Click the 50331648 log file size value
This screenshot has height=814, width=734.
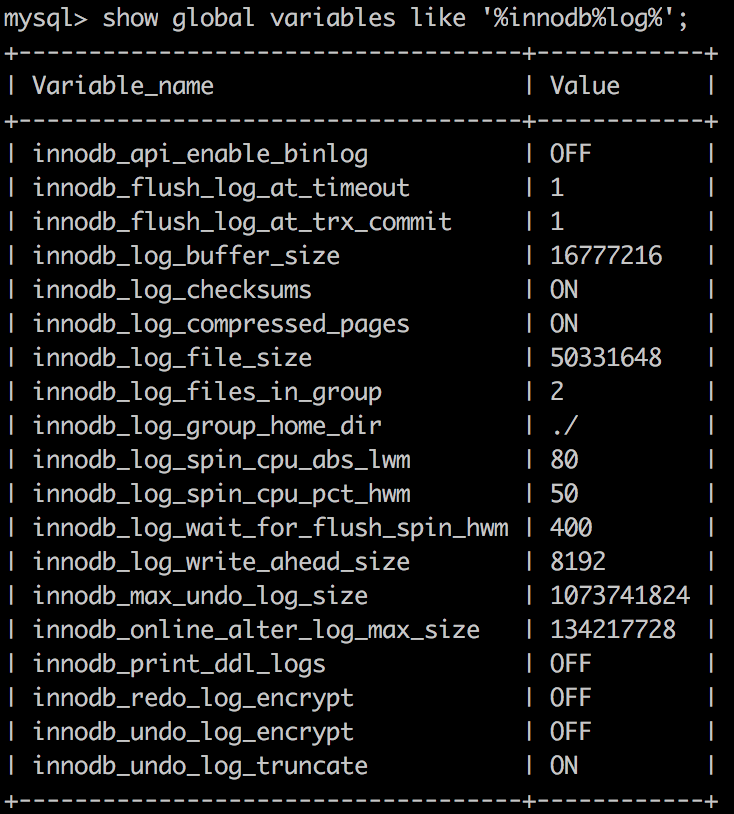click(x=606, y=358)
